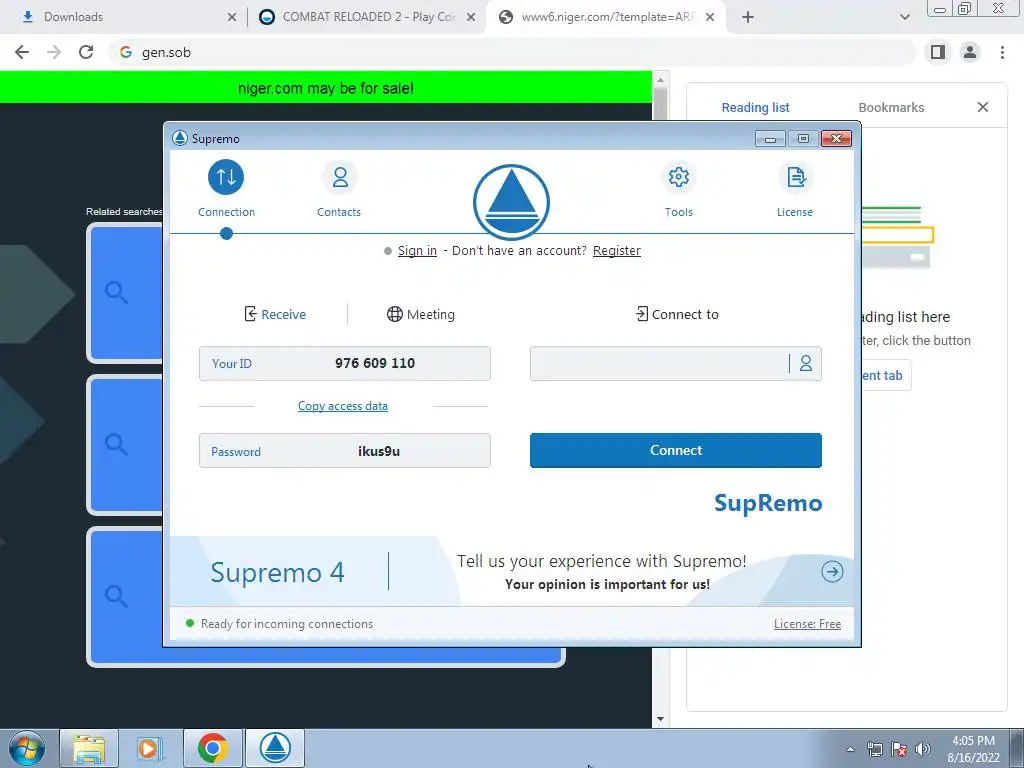Screen dimensions: 1024x768
Task: Click the Chrome address bar showing gen.sob
Action: click(513, 52)
